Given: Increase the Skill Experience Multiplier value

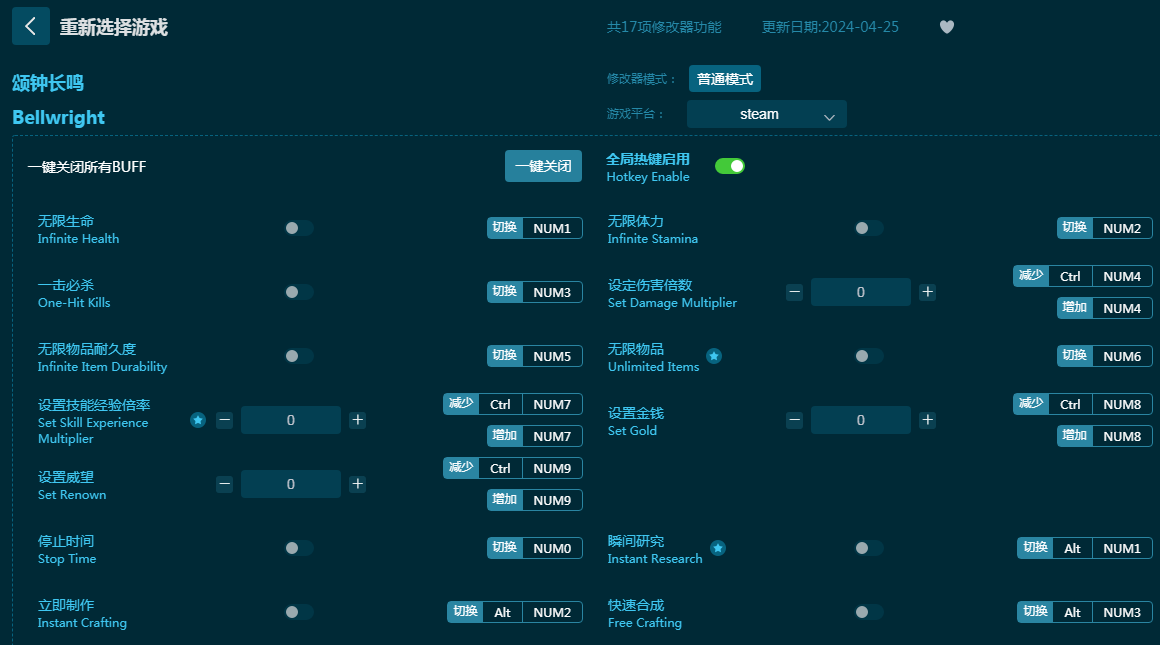Looking at the screenshot, I should coord(357,420).
